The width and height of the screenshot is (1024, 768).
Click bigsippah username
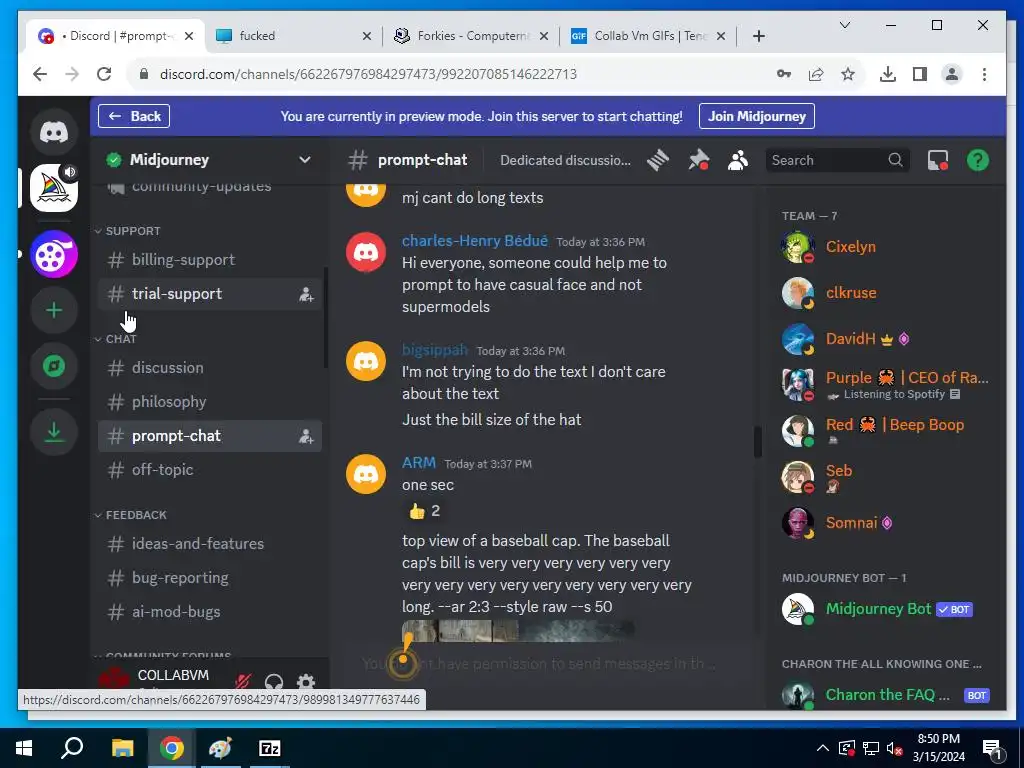(x=434, y=350)
